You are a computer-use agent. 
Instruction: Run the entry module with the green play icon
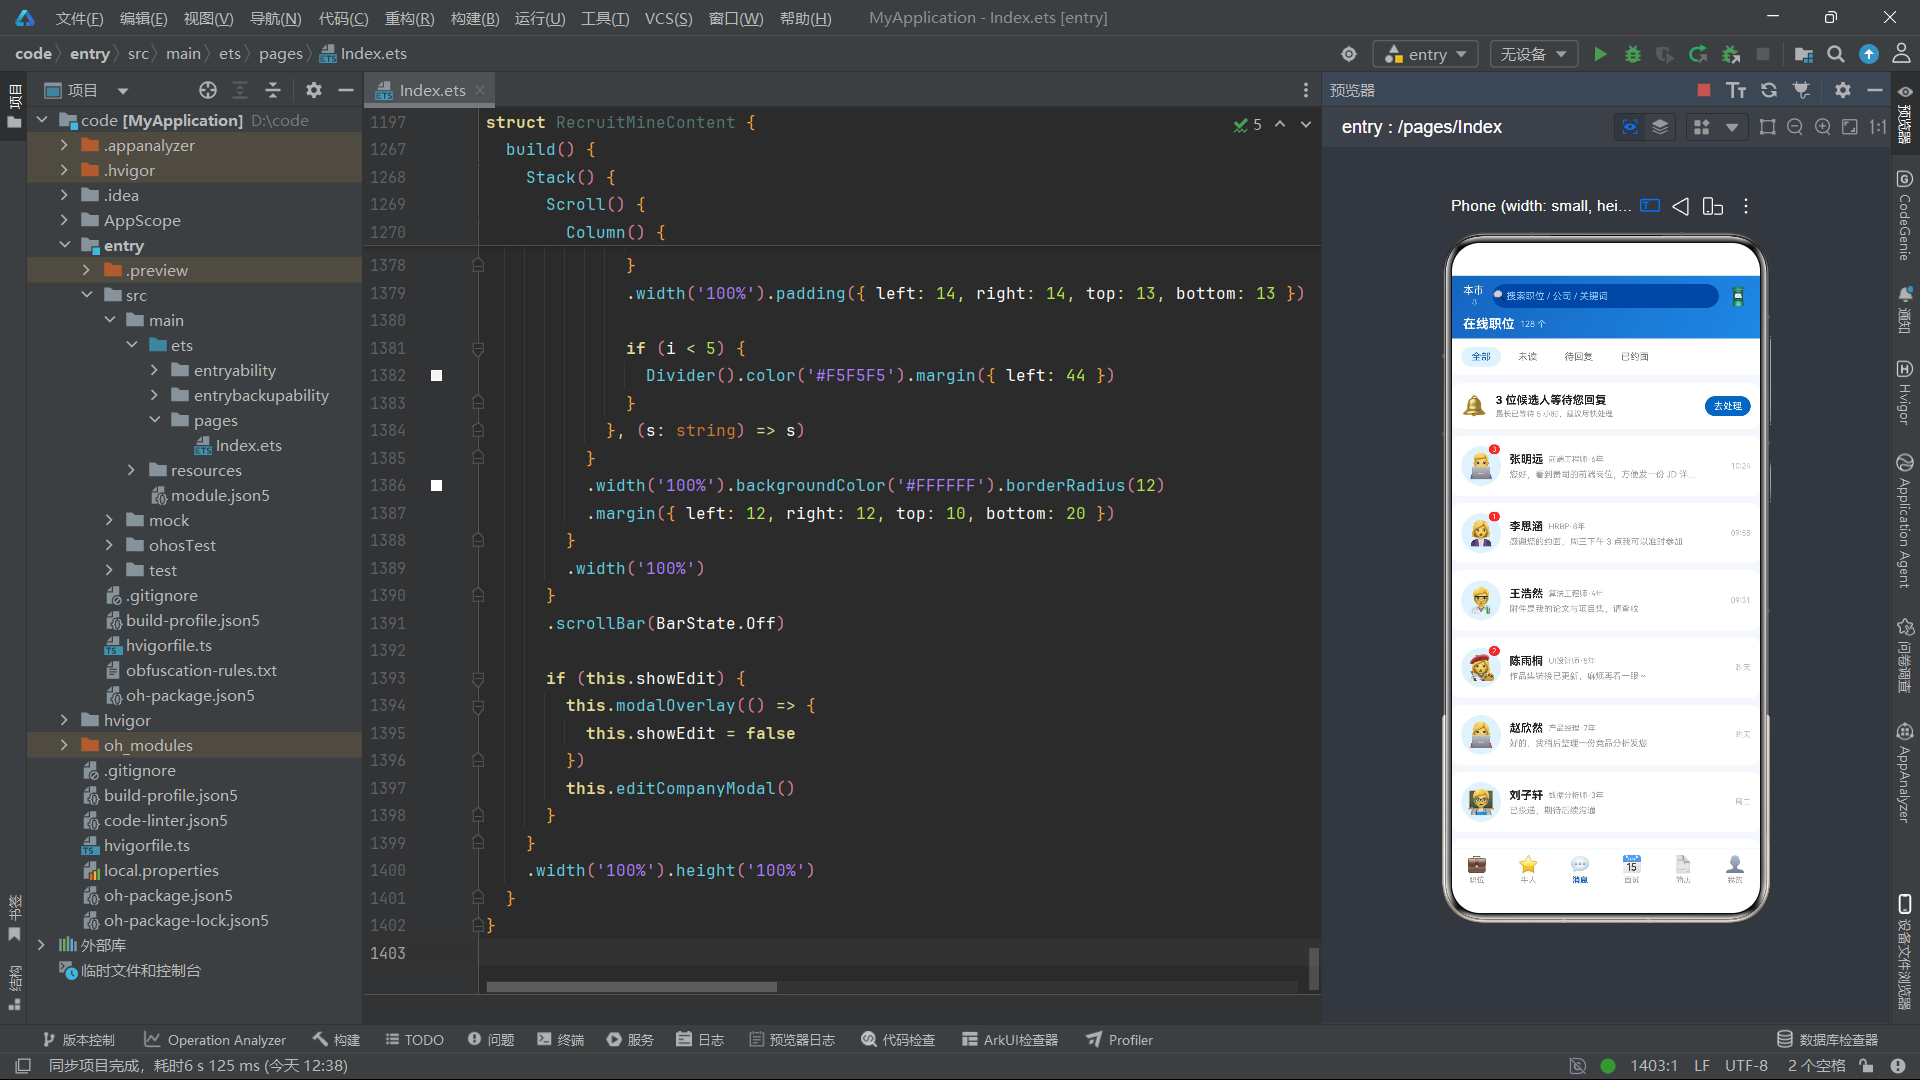coord(1600,54)
